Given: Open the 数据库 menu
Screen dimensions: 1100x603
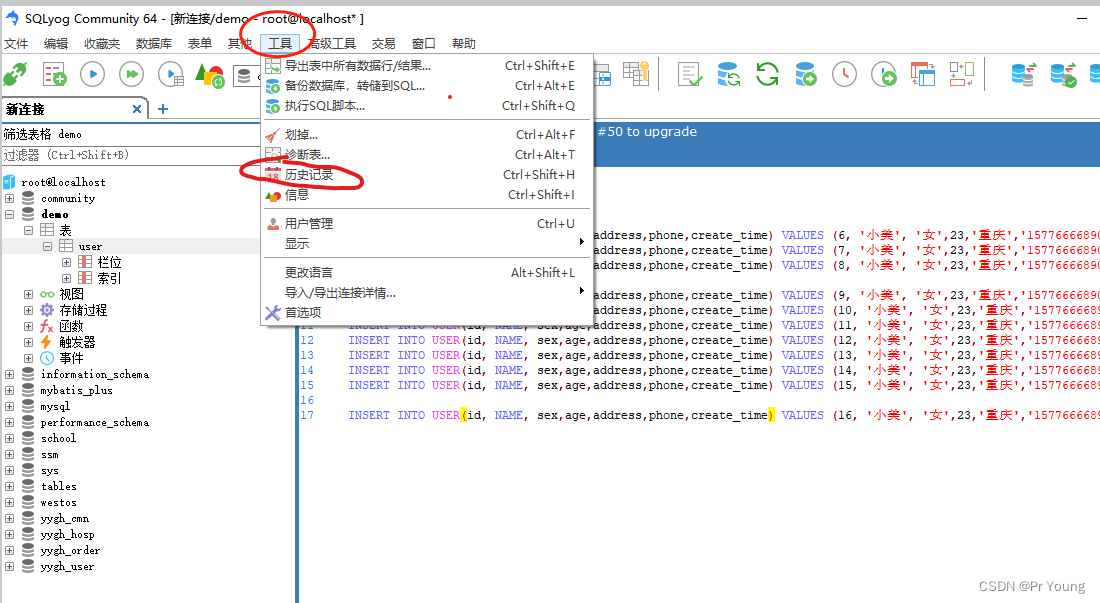Looking at the screenshot, I should point(154,43).
